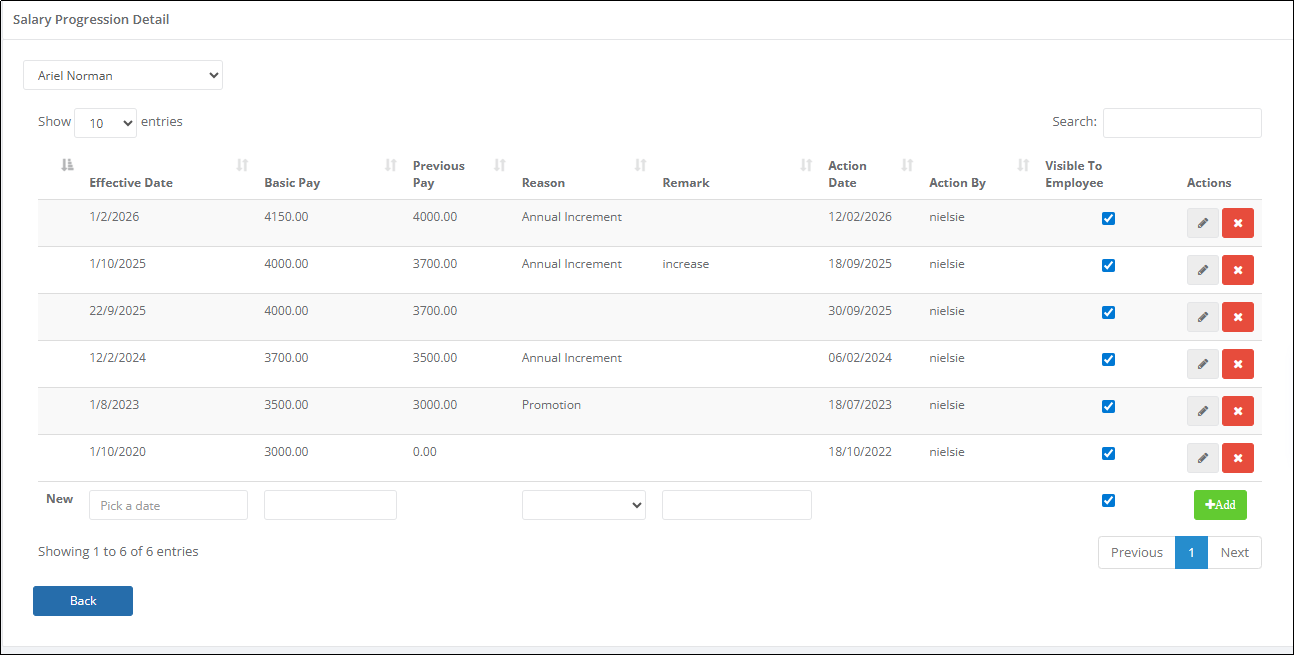Open the Show entries count dropdown

pyautogui.click(x=105, y=123)
